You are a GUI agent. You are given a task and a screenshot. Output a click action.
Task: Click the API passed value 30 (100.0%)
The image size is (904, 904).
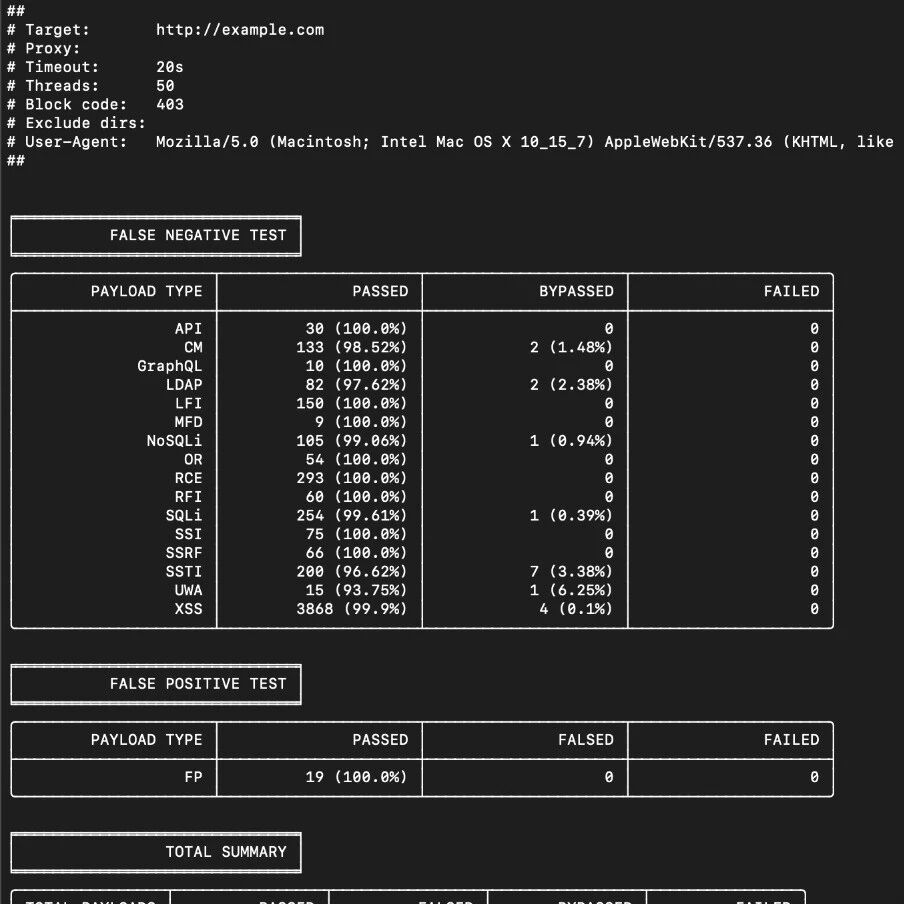[356, 329]
